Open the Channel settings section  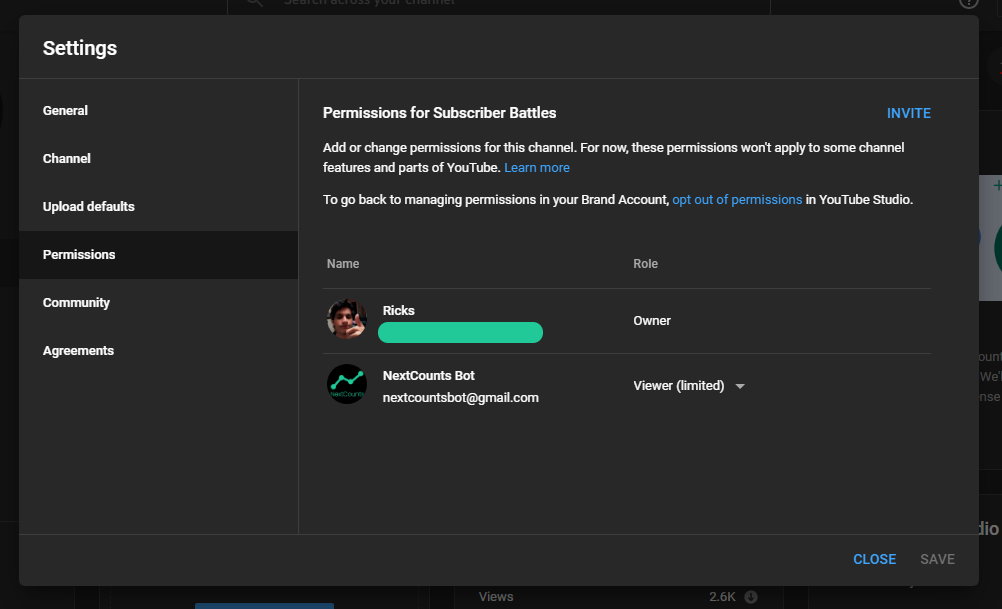tap(158, 158)
